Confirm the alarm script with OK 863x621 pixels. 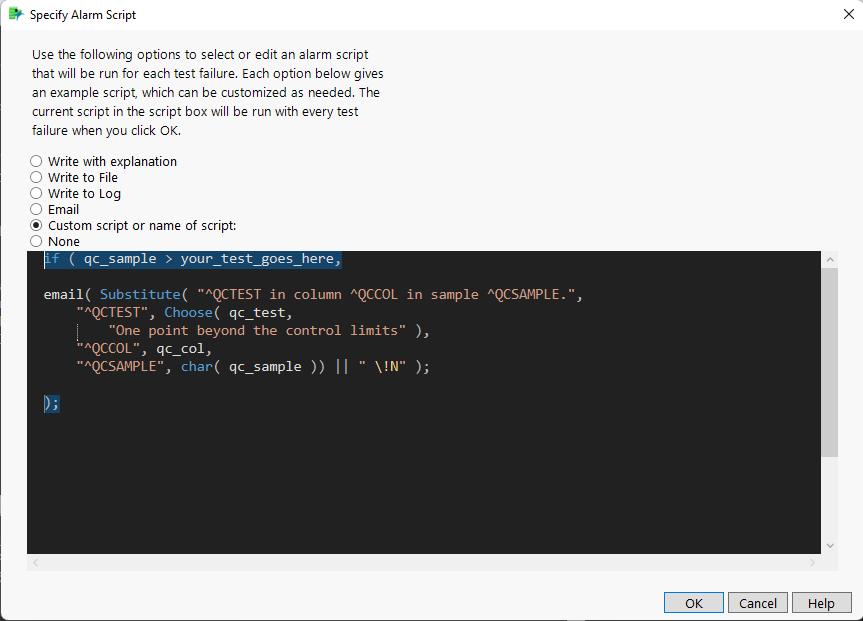pos(693,602)
